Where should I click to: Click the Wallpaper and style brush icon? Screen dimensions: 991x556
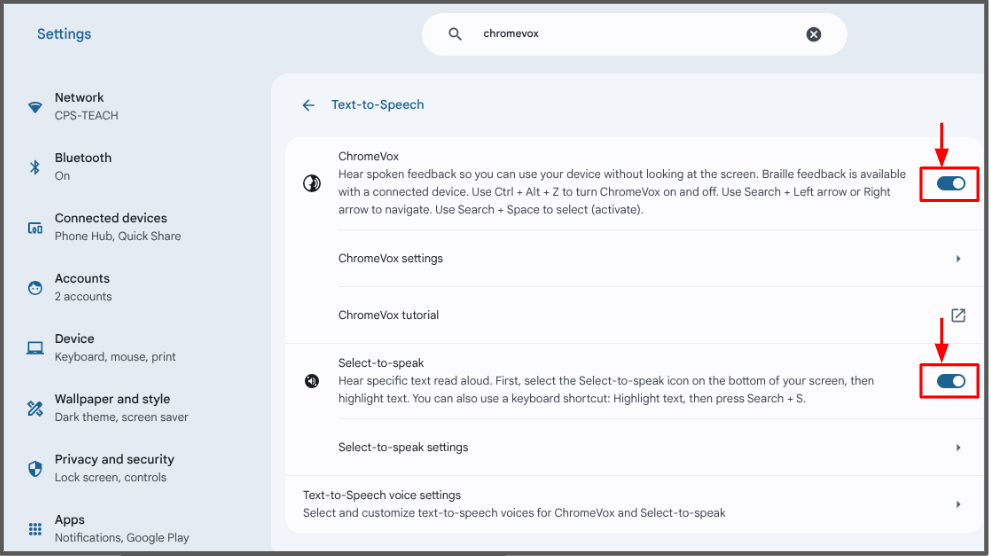click(x=35, y=408)
